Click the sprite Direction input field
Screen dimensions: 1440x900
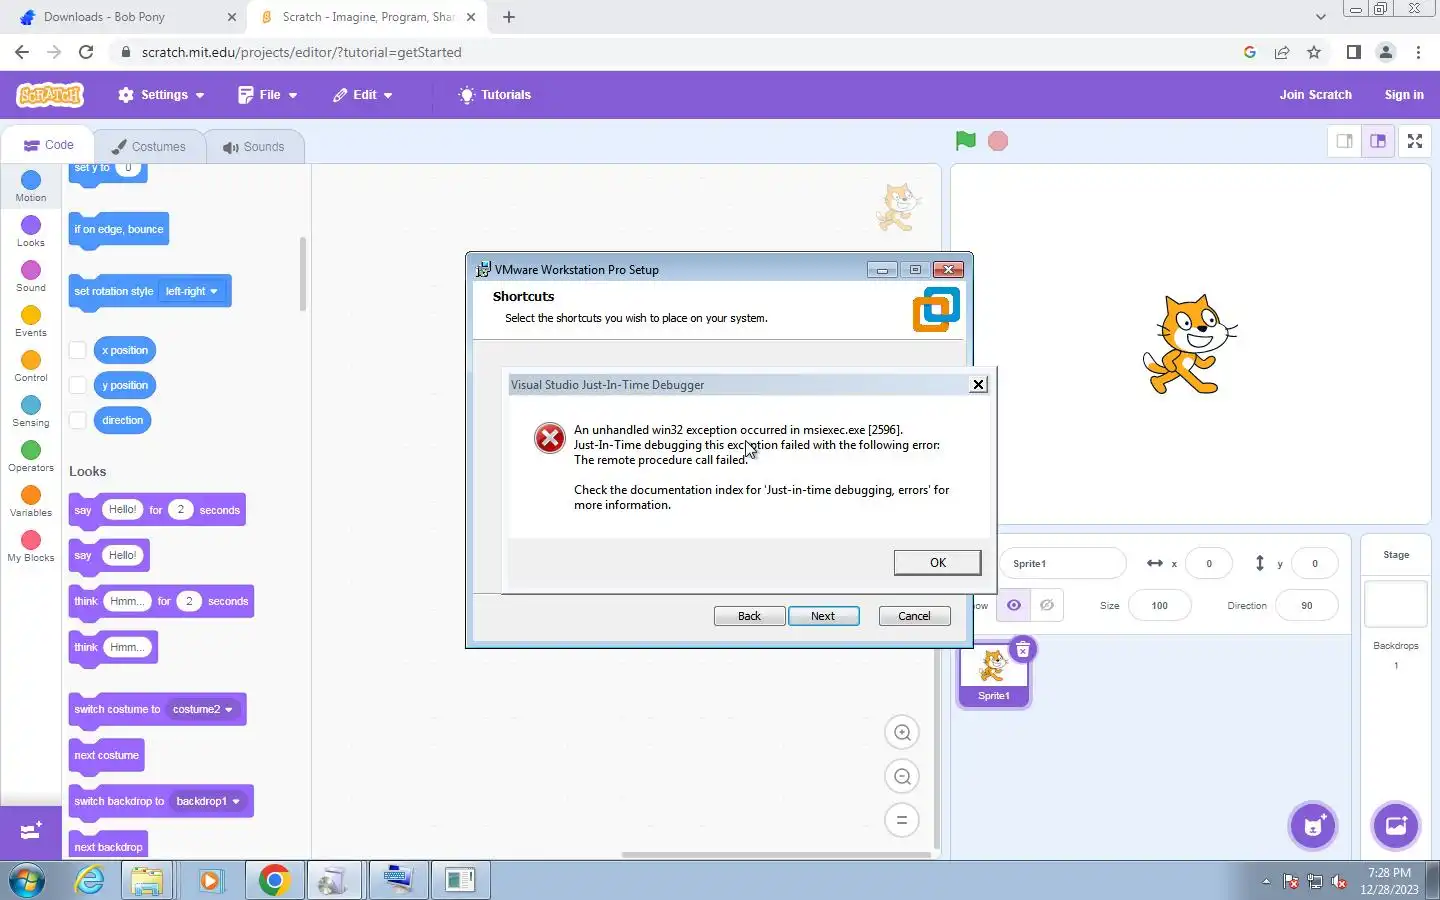[1306, 605]
